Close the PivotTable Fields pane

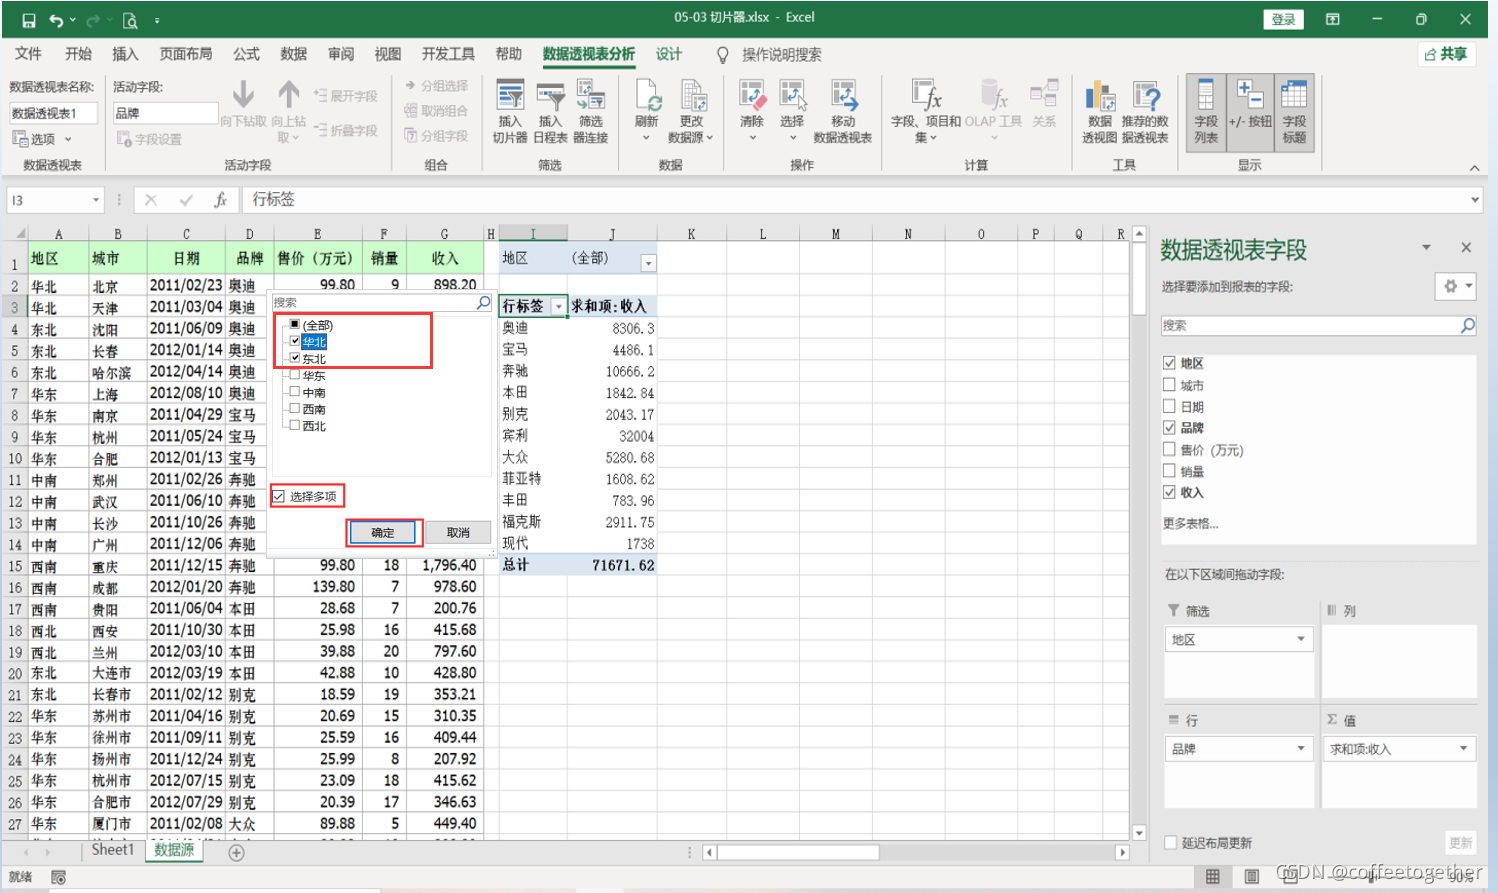1466,248
